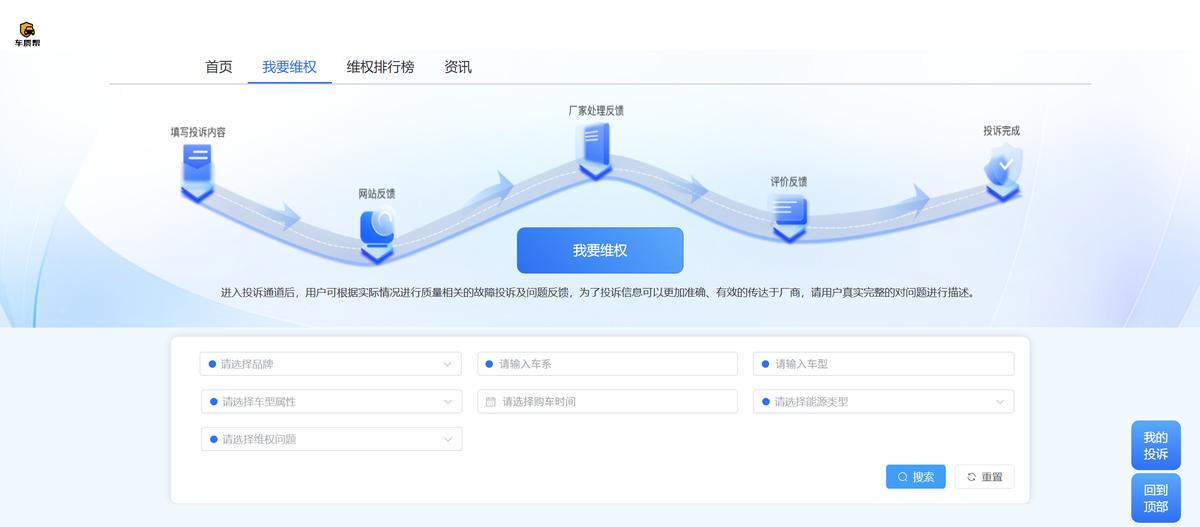Image resolution: width=1200 pixels, height=527 pixels.
Task: Click the 评价反馈 step icon
Action: tap(789, 218)
